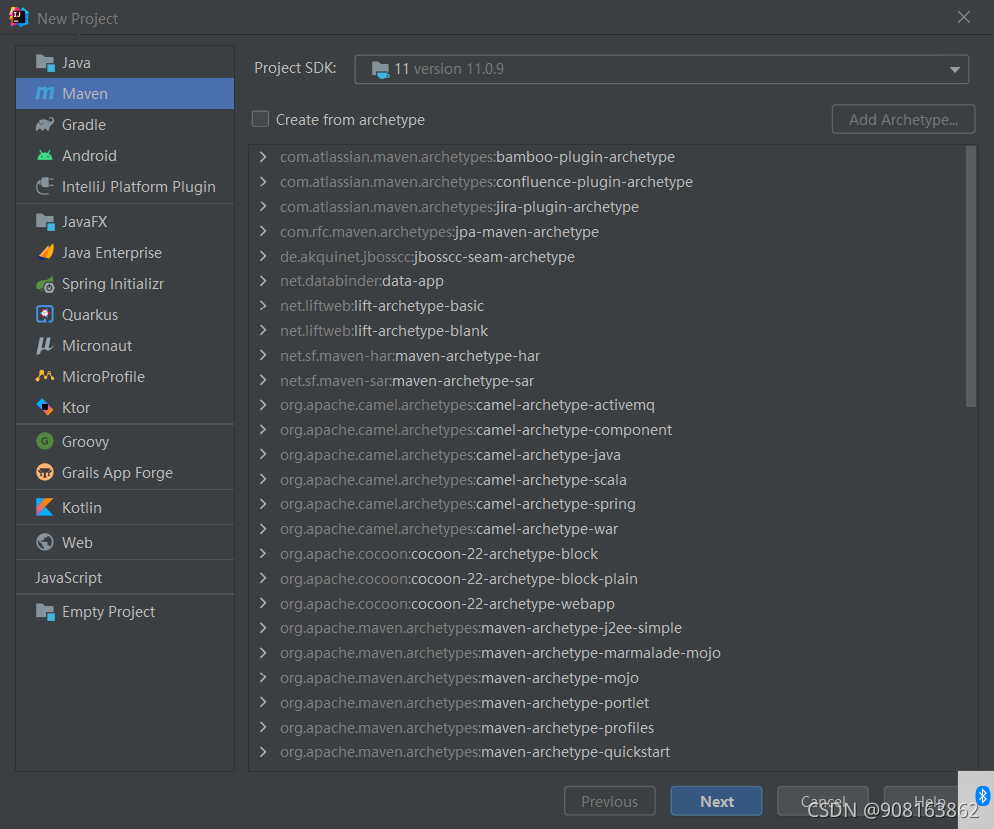Click the Grails App Forge icon
The height and width of the screenshot is (829, 994).
45,472
